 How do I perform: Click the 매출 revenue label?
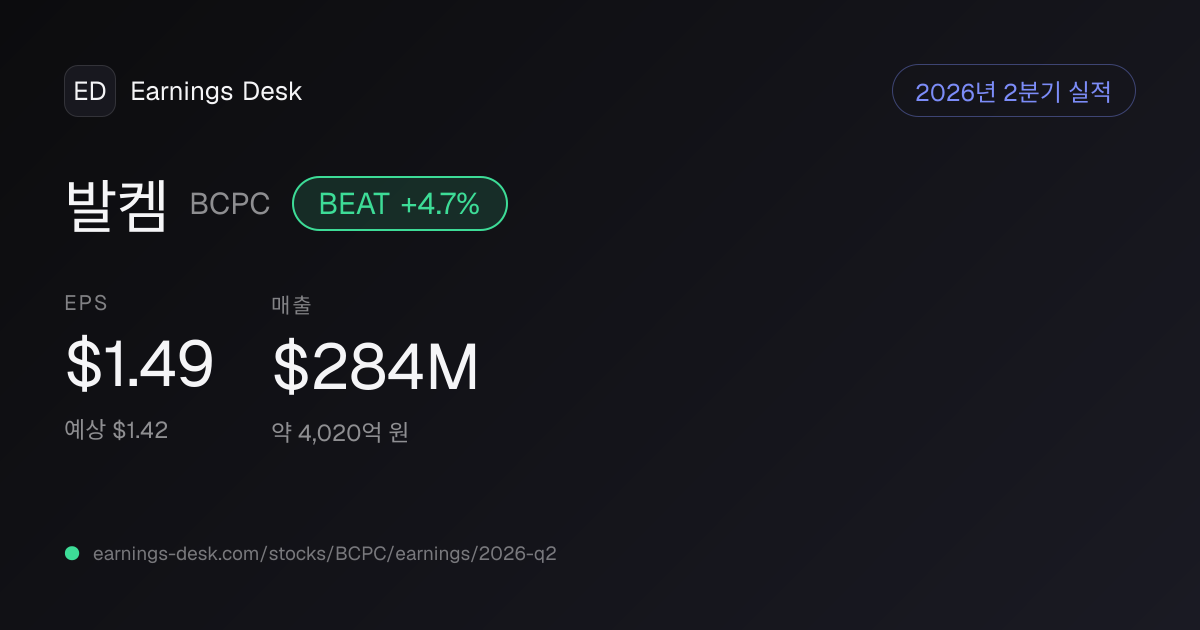coord(291,305)
